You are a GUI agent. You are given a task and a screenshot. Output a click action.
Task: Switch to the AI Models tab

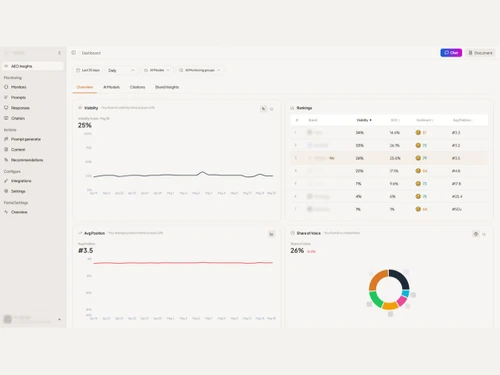(x=111, y=87)
